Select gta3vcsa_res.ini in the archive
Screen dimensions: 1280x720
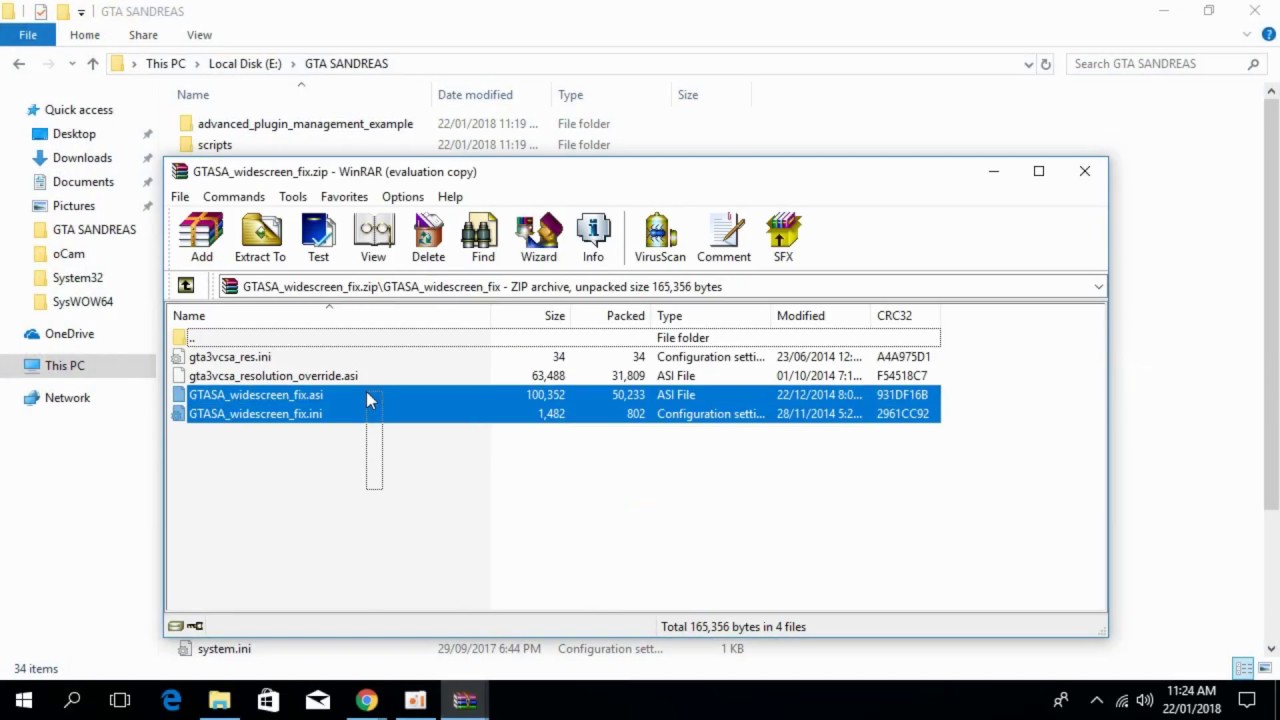point(555,357)
